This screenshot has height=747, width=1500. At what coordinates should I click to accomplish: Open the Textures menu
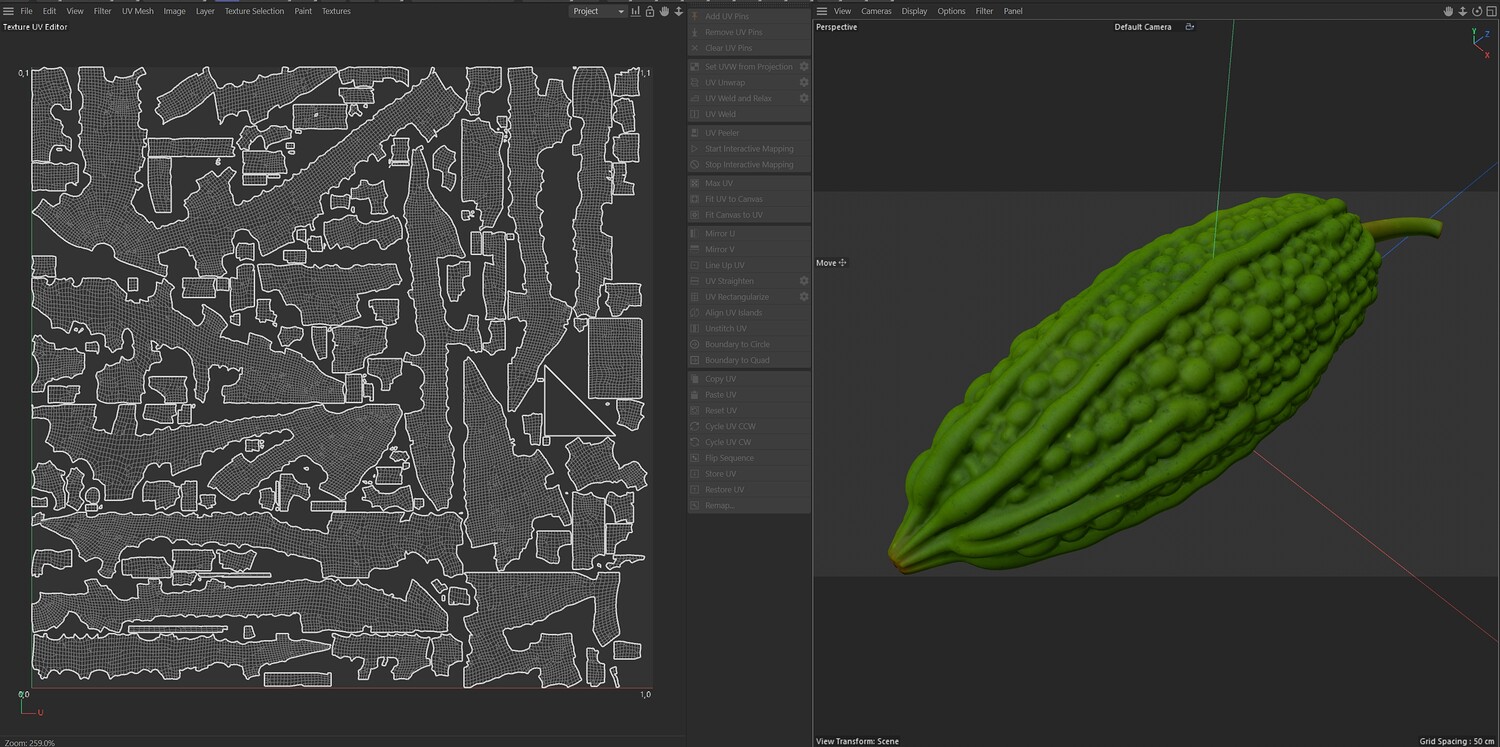[336, 11]
